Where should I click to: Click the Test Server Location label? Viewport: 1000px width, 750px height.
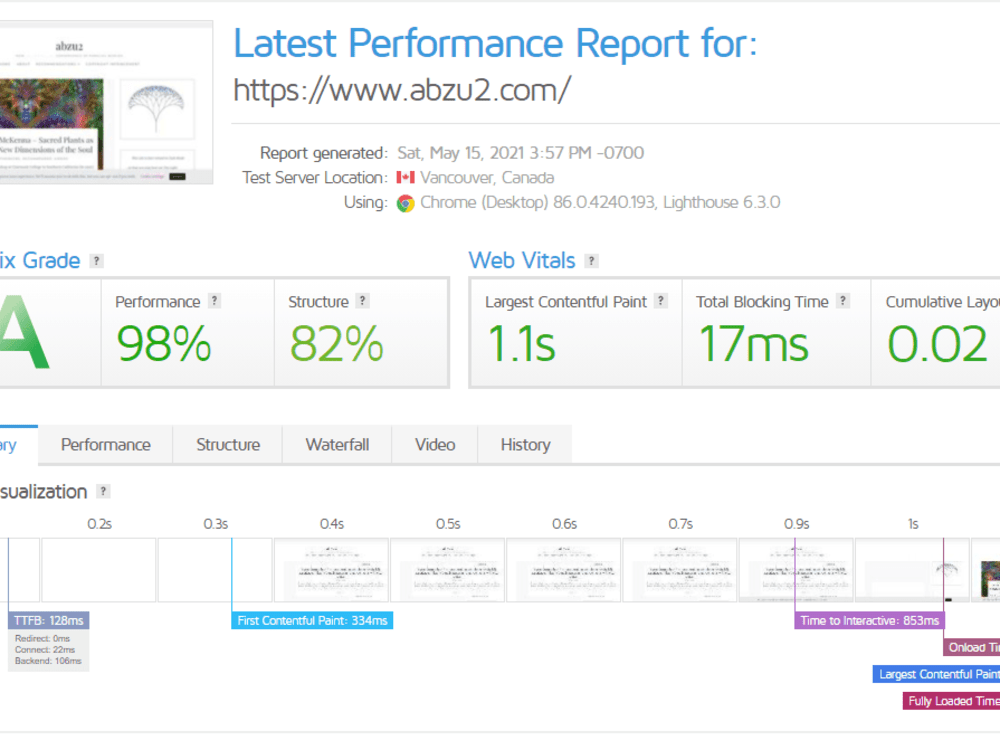tap(314, 177)
